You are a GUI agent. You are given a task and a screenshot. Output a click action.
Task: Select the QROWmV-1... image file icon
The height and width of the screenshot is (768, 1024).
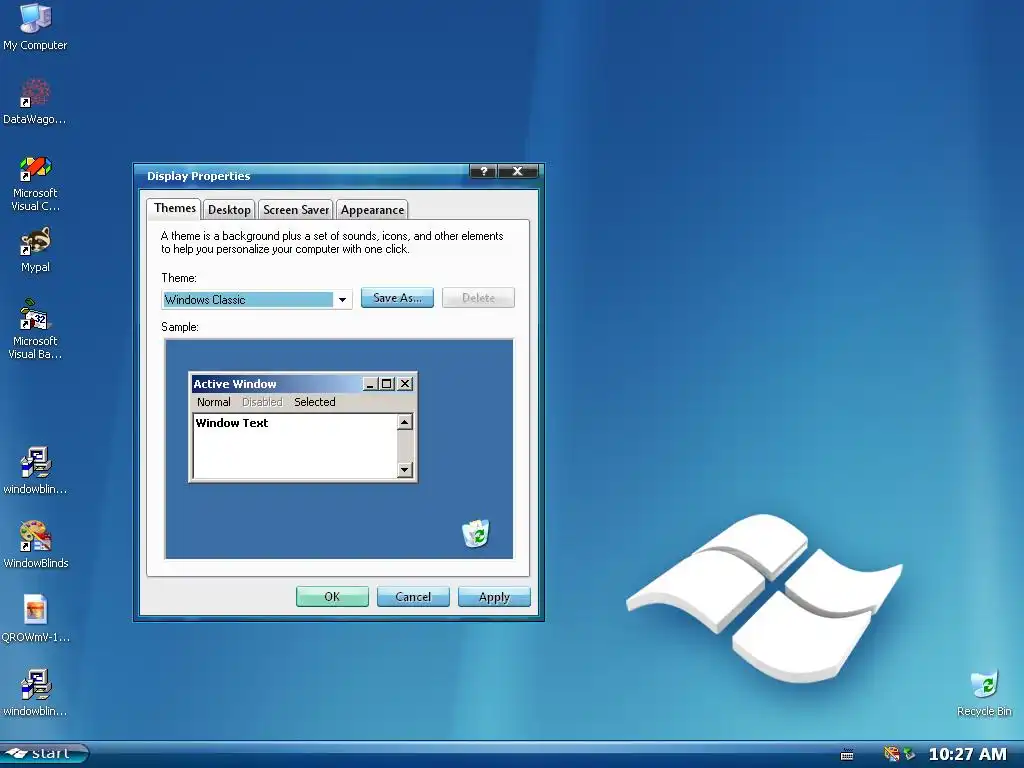click(x=35, y=618)
